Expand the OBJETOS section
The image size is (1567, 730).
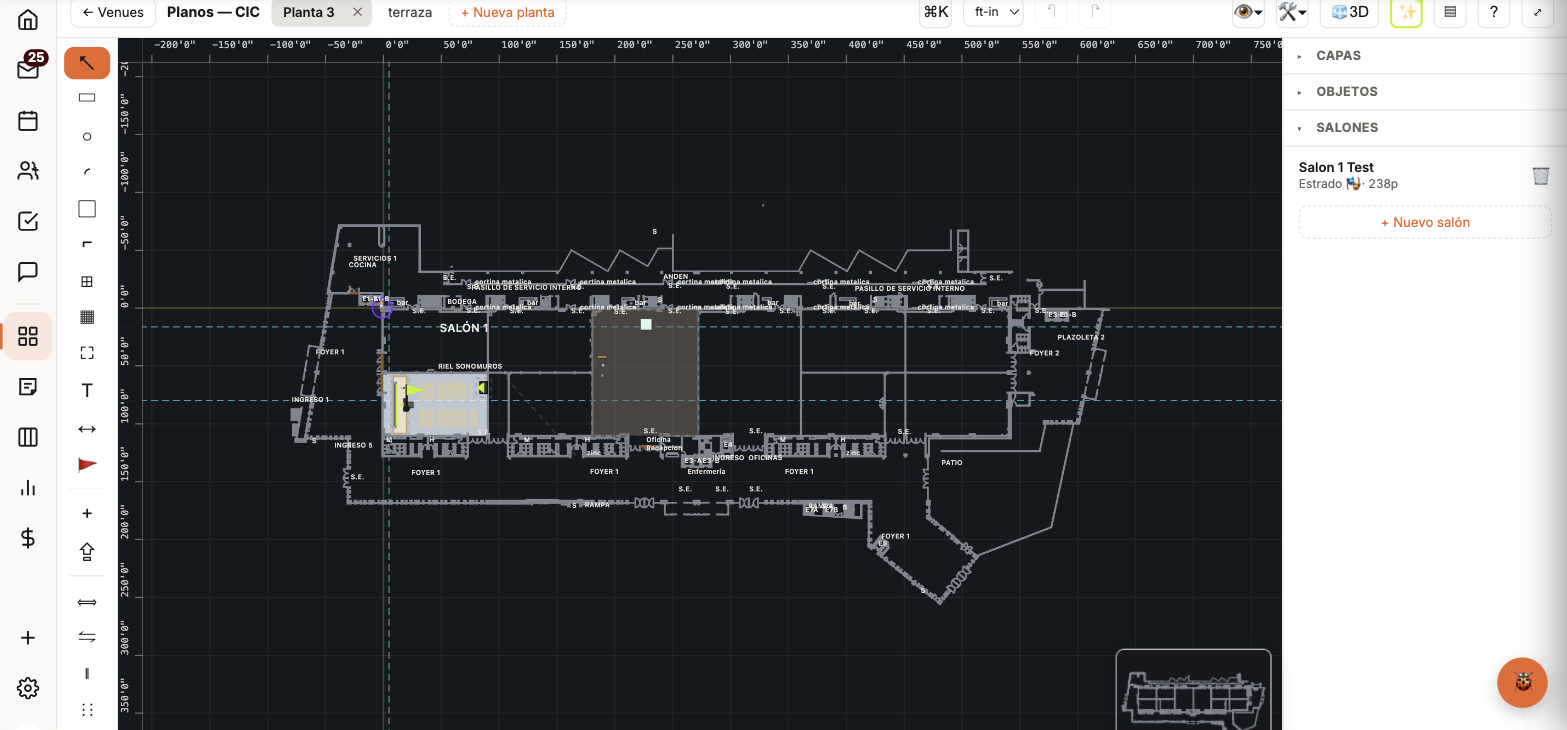click(x=1424, y=92)
